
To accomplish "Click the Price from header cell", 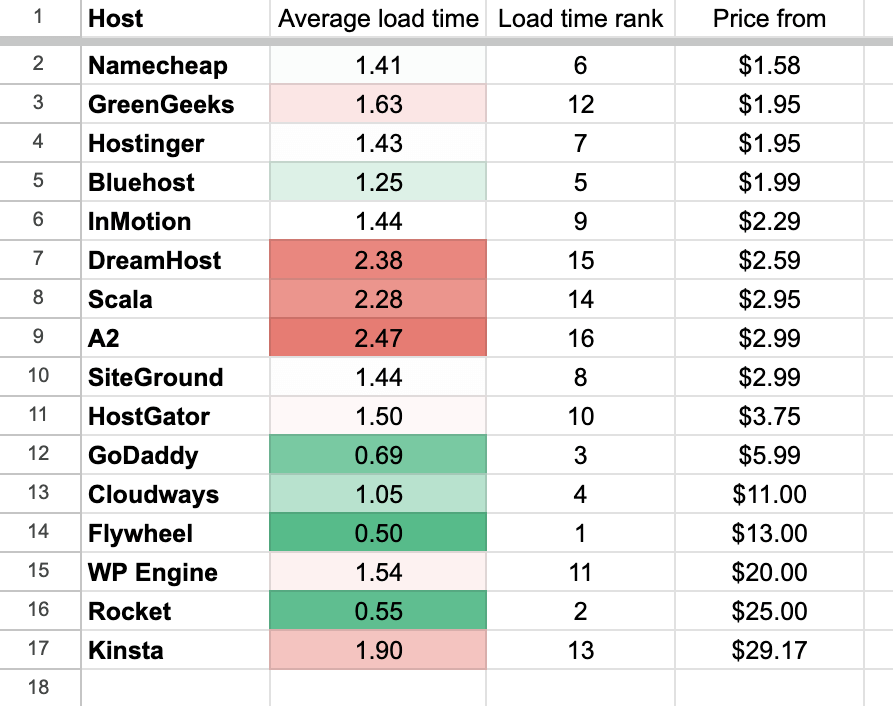I will click(769, 18).
